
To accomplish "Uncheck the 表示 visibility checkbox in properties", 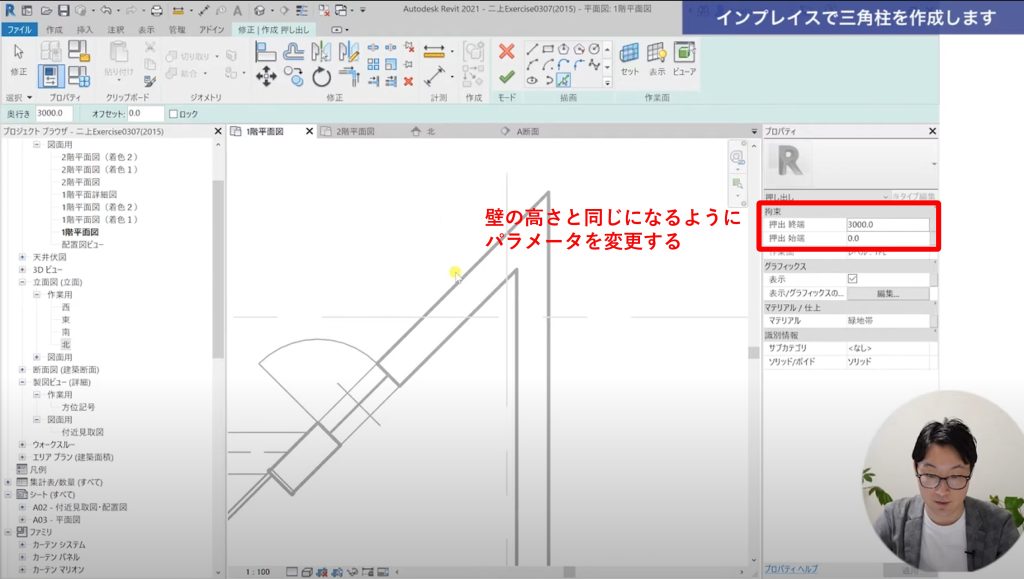I will pyautogui.click(x=852, y=280).
